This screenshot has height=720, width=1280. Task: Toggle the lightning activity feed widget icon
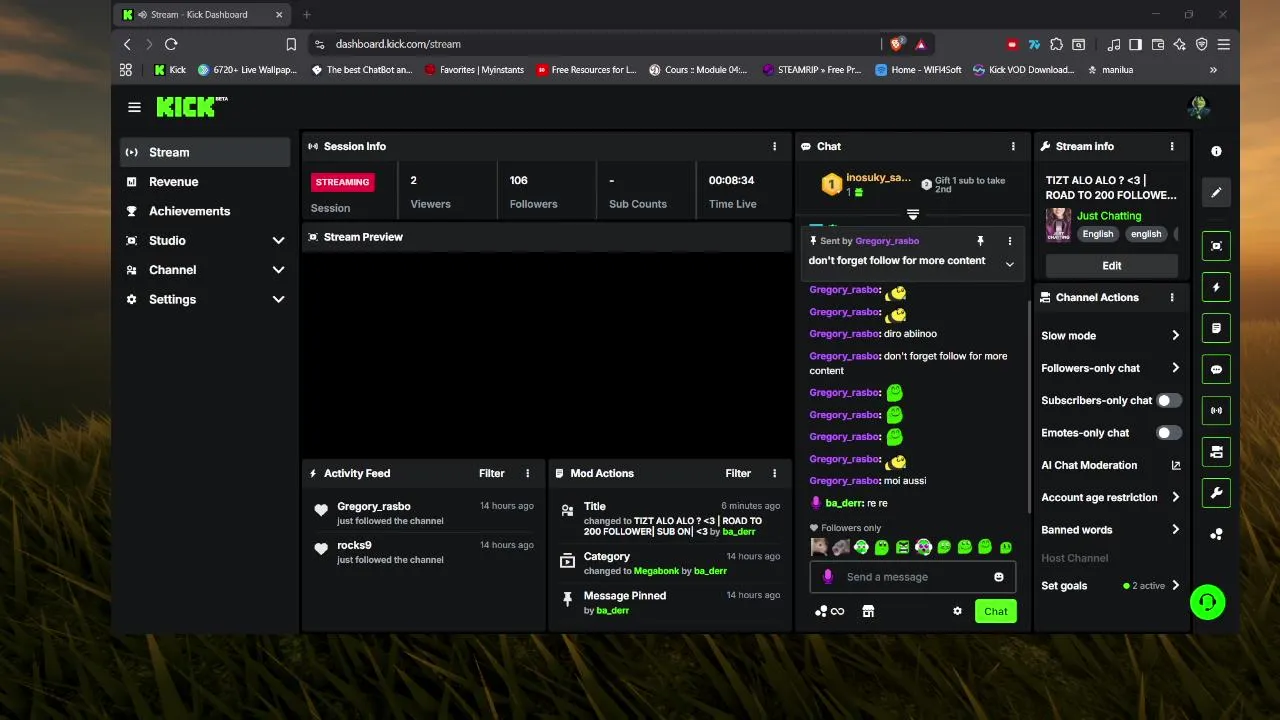[1216, 287]
